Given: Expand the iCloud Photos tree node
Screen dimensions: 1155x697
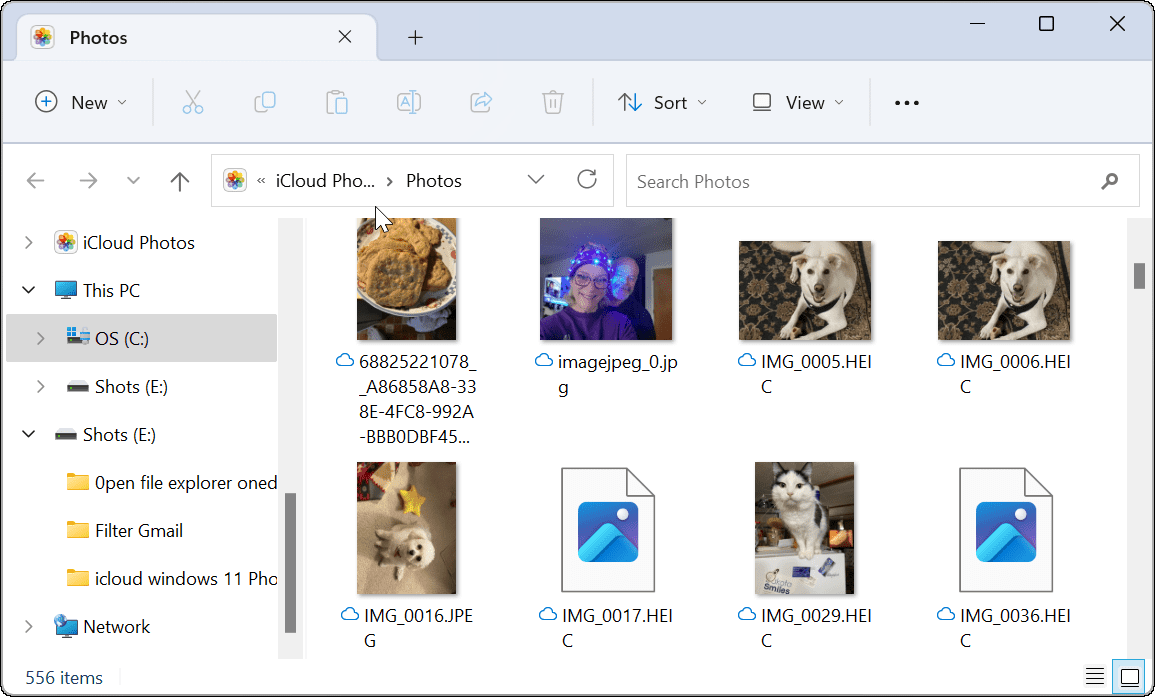Looking at the screenshot, I should [x=29, y=242].
